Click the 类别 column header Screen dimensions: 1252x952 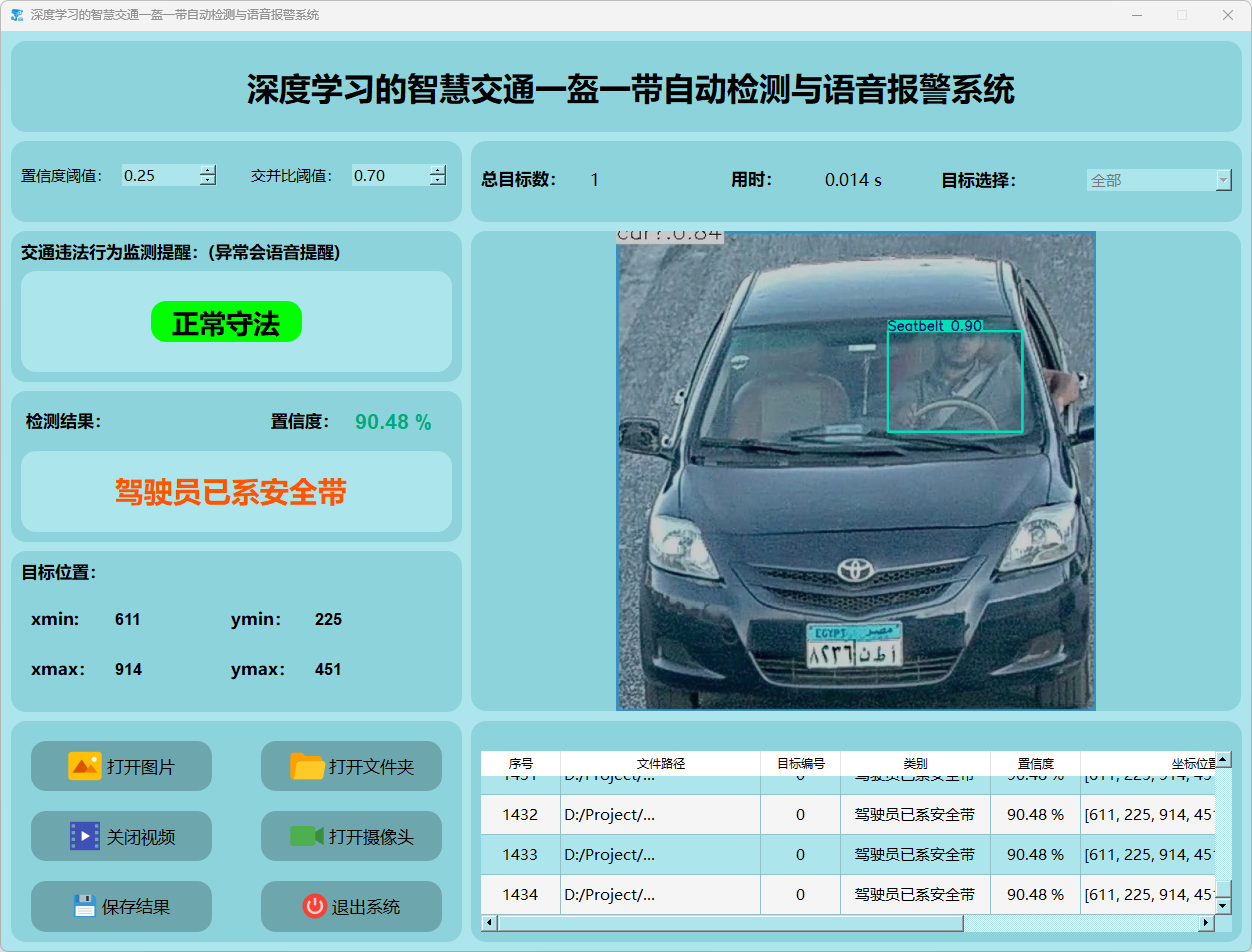point(916,763)
